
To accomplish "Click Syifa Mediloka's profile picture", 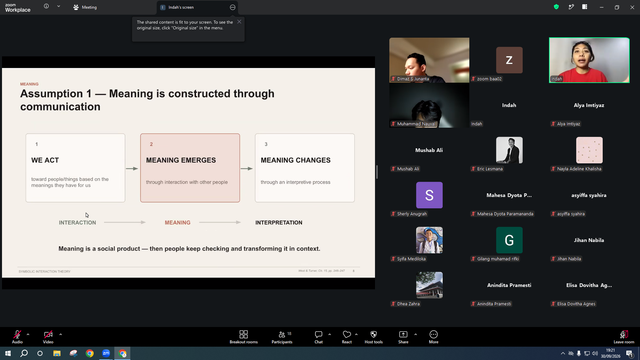I will pos(429,240).
